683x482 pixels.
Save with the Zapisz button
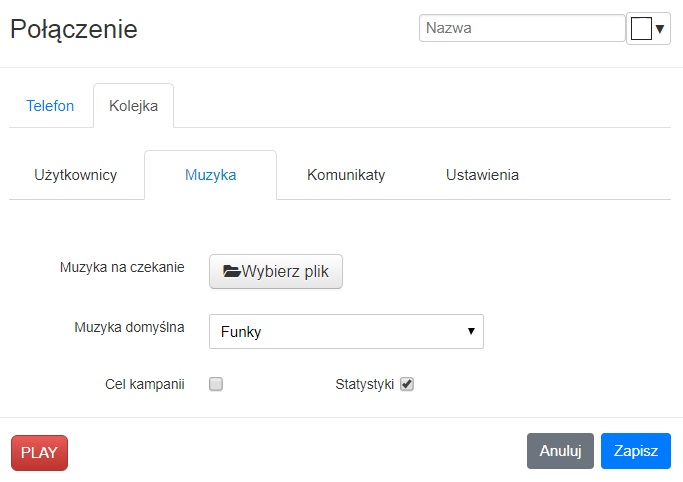coord(636,451)
